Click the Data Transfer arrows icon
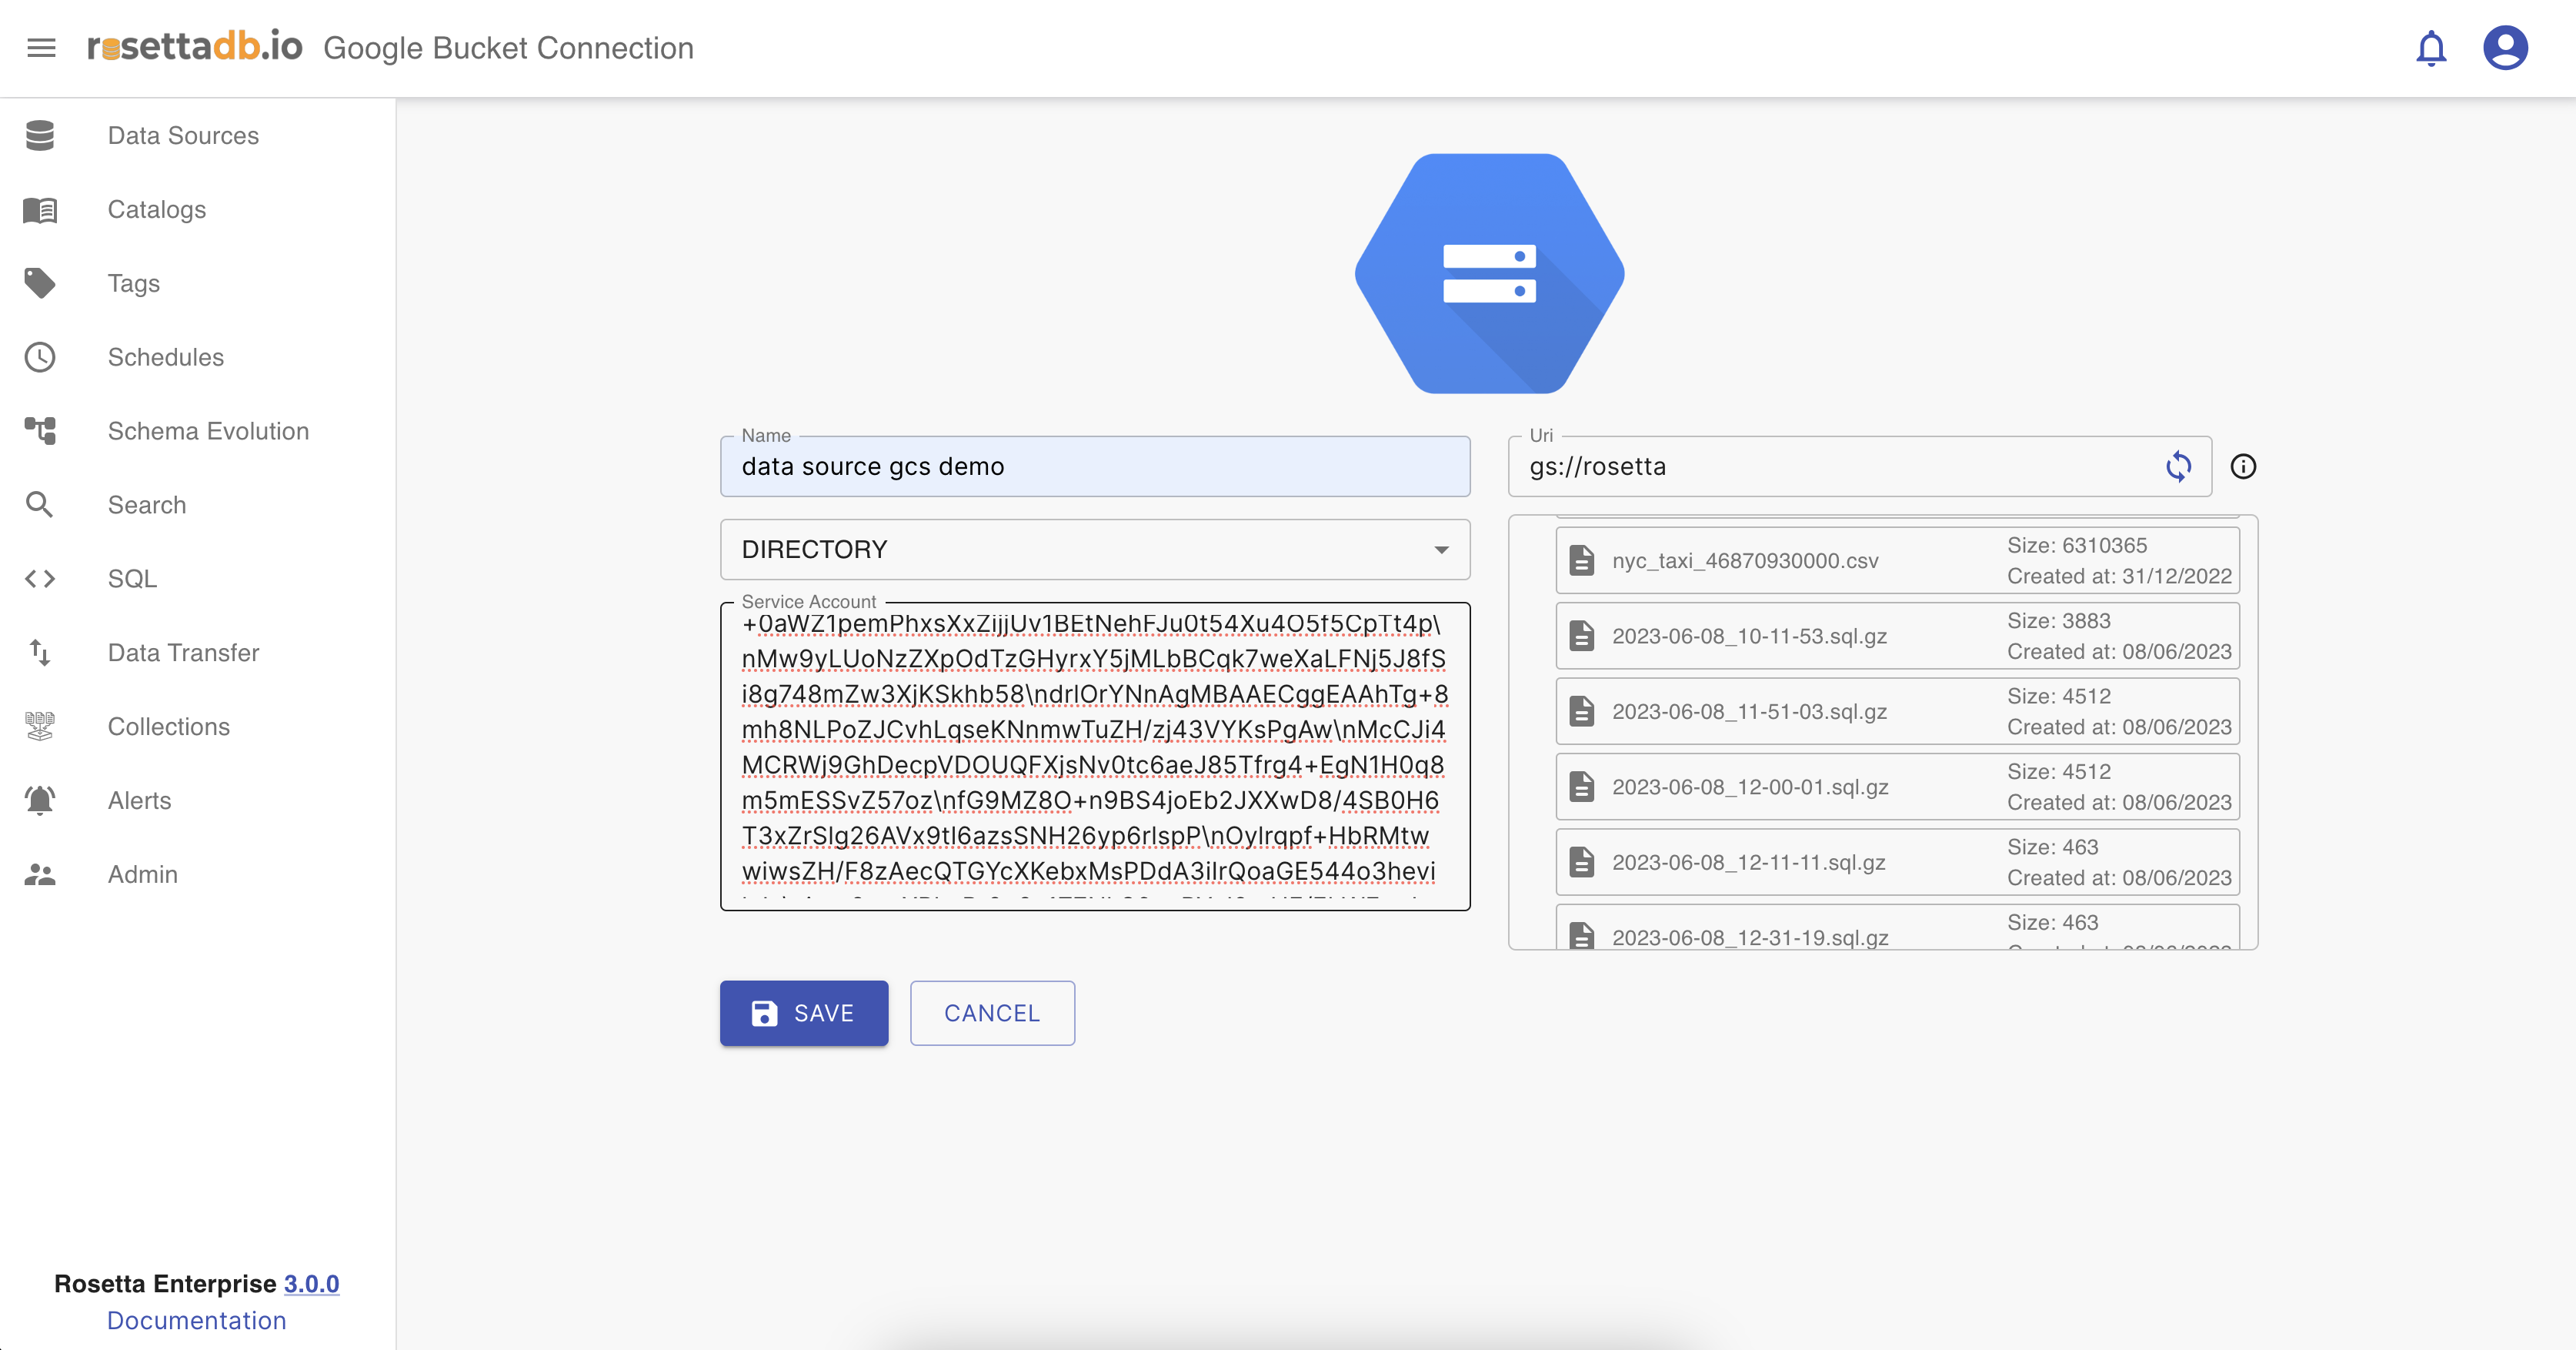The width and height of the screenshot is (2576, 1350). [x=40, y=653]
